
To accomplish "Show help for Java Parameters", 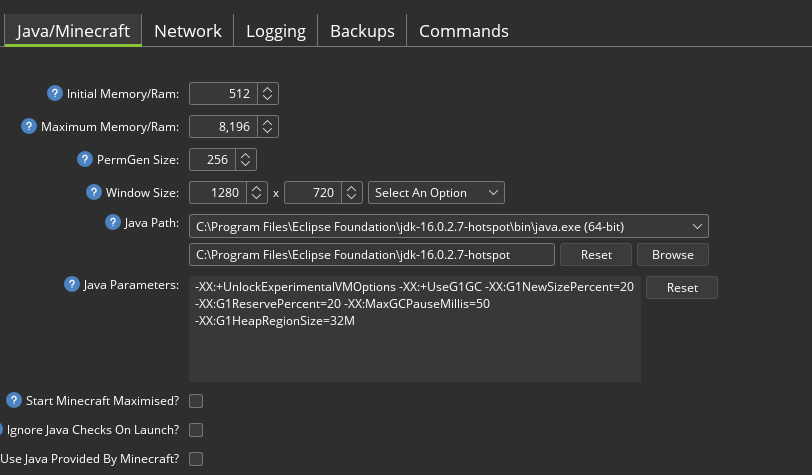I will (72, 284).
